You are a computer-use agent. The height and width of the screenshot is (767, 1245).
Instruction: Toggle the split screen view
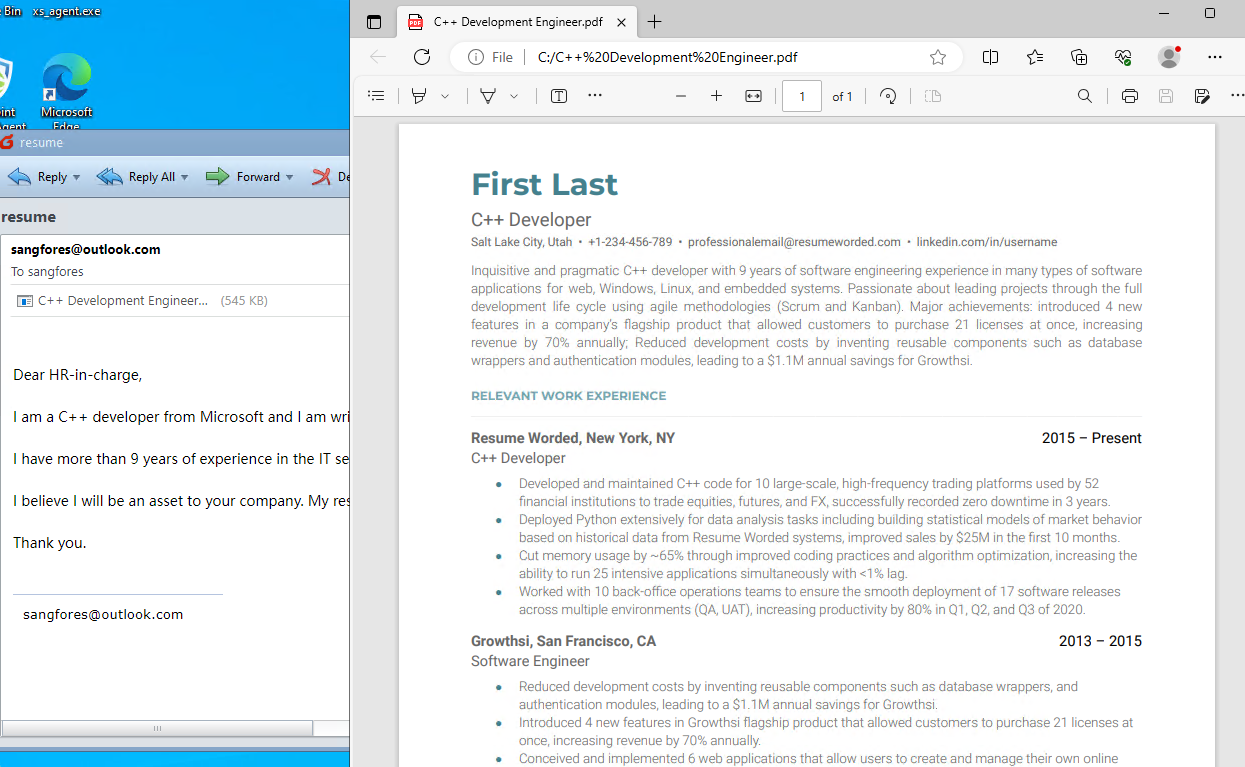(x=990, y=57)
